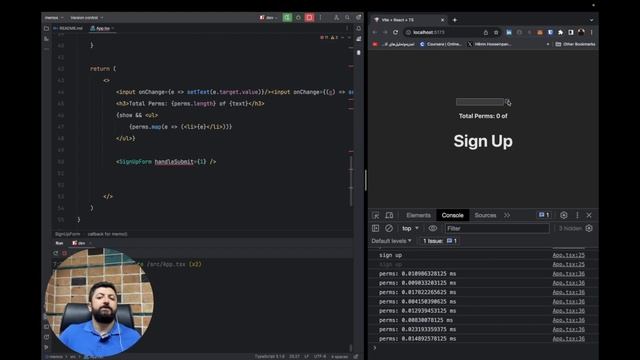Select the DevTools inspect element picker icon

point(376,216)
